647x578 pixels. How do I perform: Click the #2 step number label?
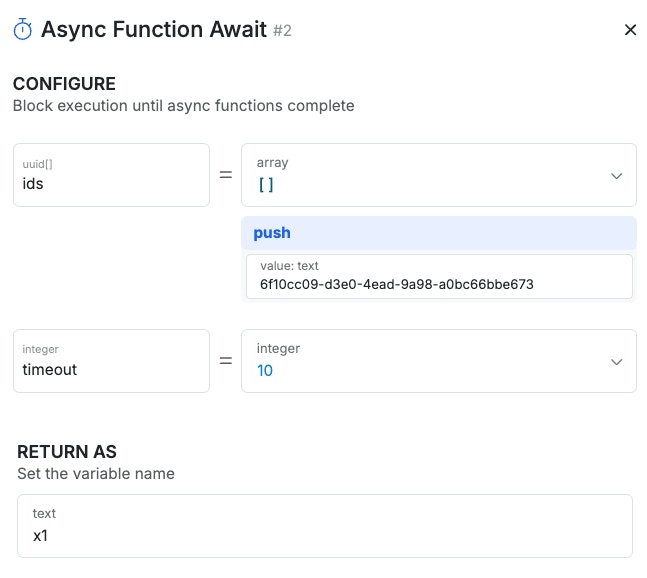pyautogui.click(x=282, y=31)
